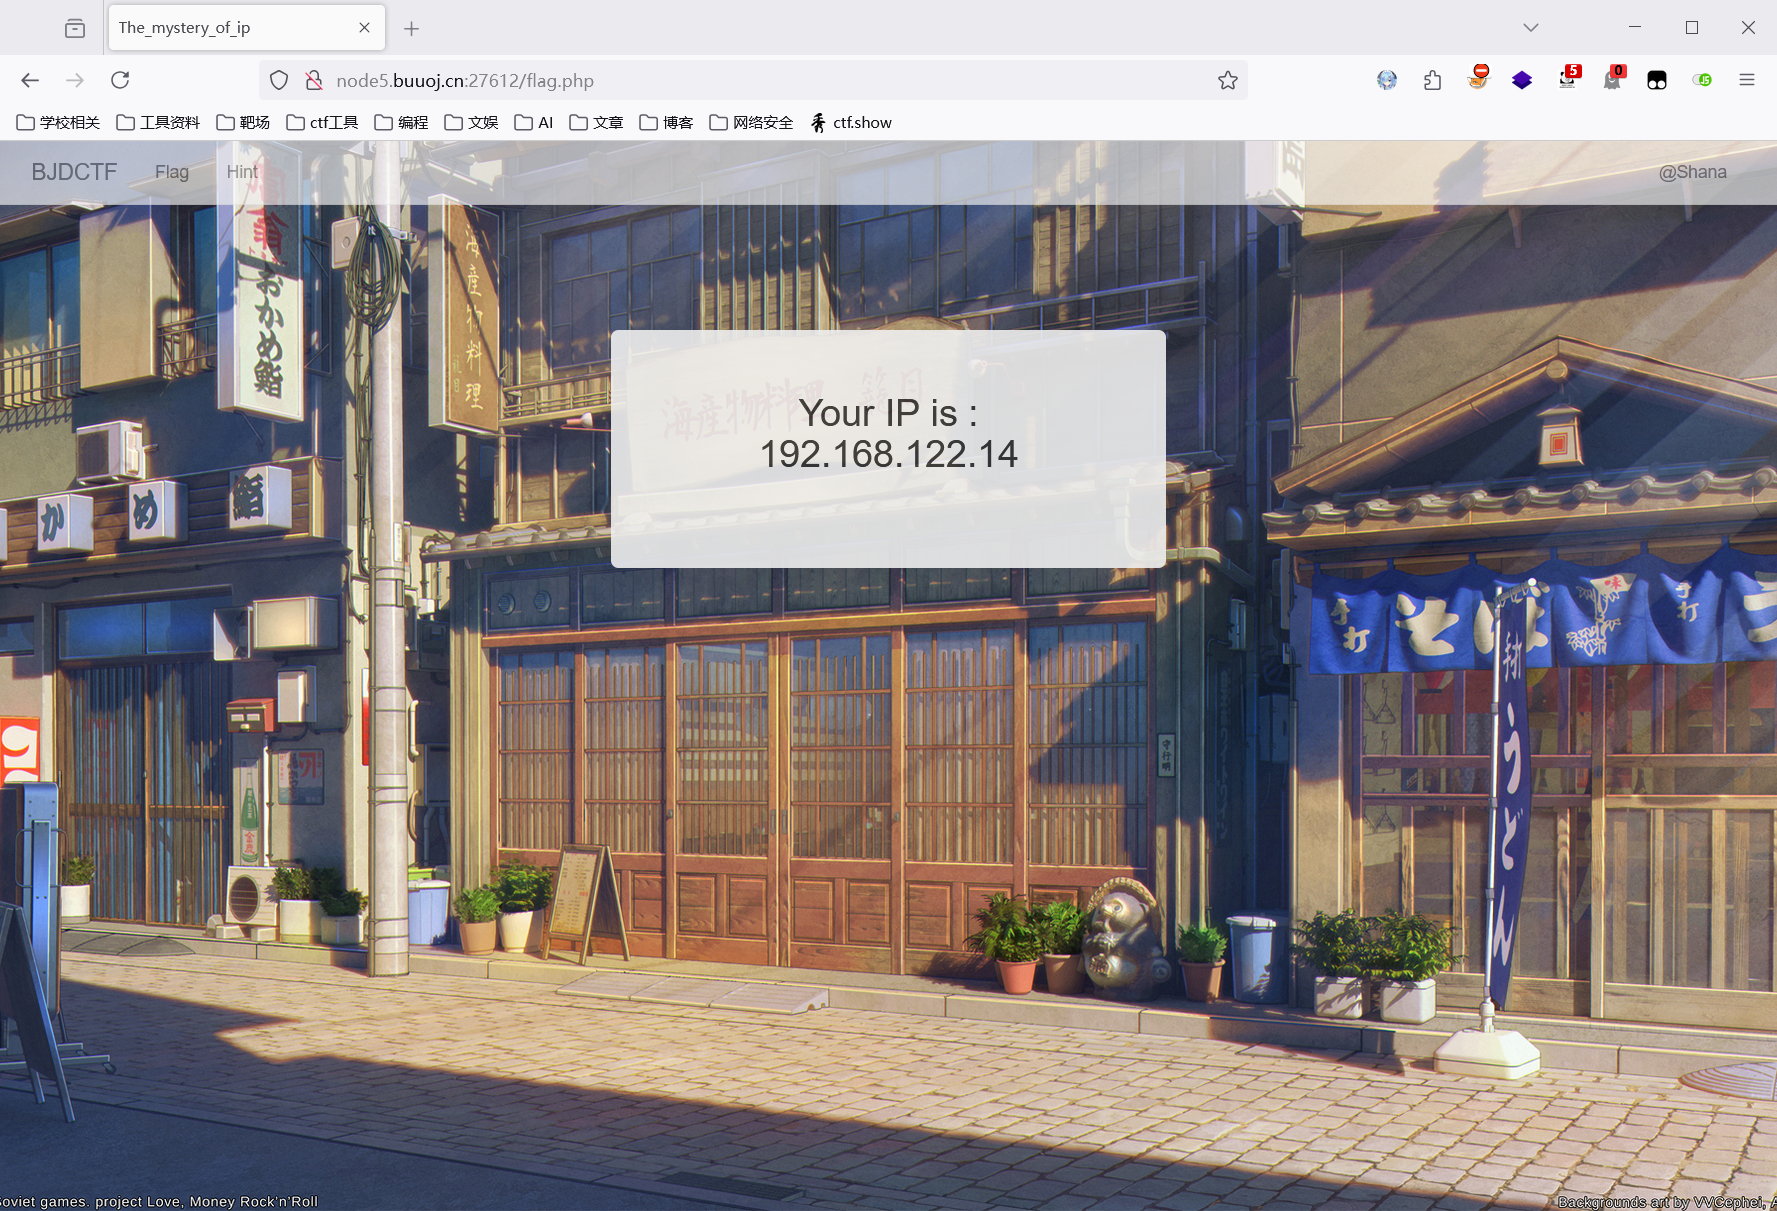Image resolution: width=1777 pixels, height=1211 pixels.
Task: Select the The_mystery_of_ip tab
Action: 245,28
